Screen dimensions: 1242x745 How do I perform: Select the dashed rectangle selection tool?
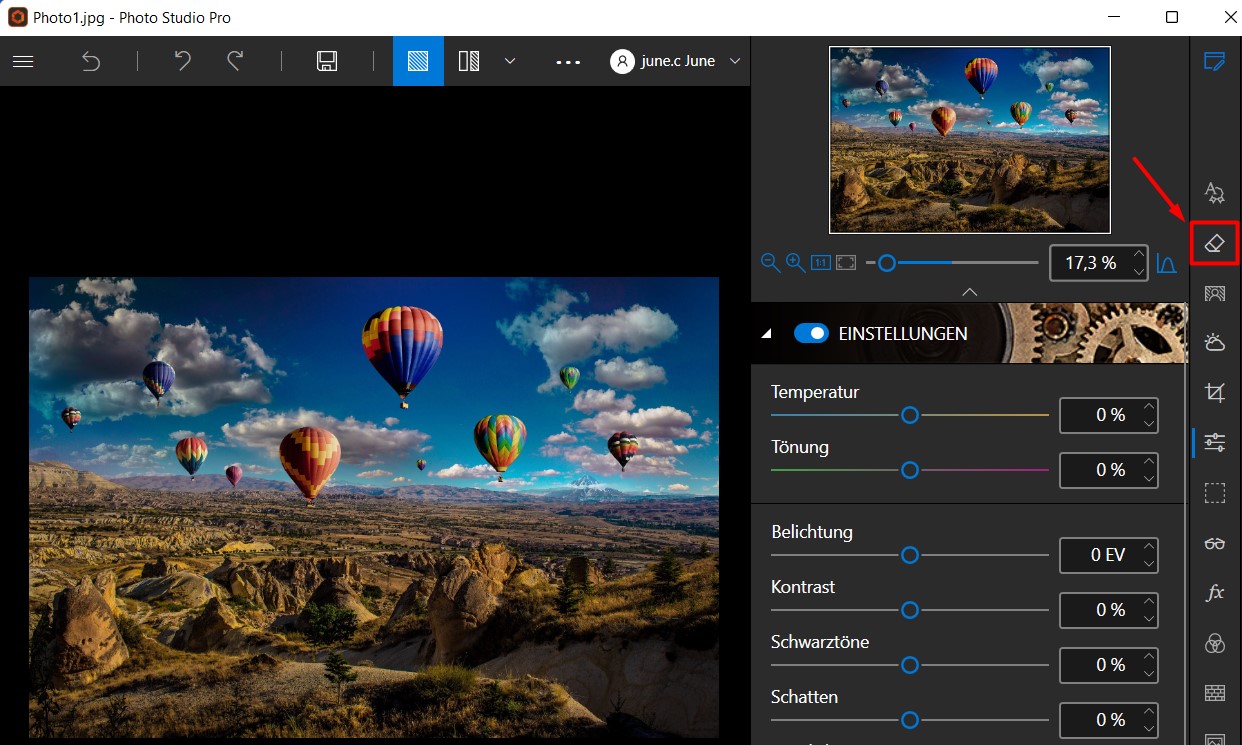pyautogui.click(x=1215, y=493)
